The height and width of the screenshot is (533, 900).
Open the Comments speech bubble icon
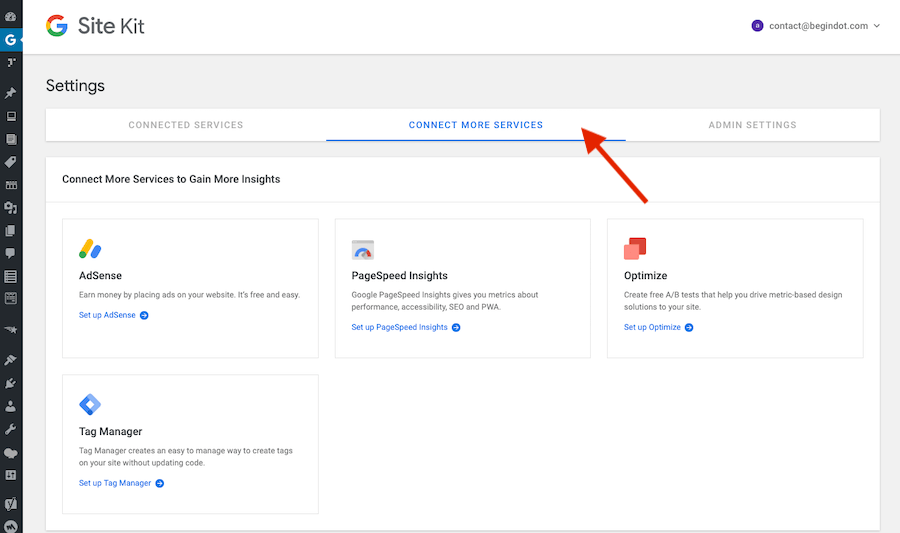pos(10,254)
